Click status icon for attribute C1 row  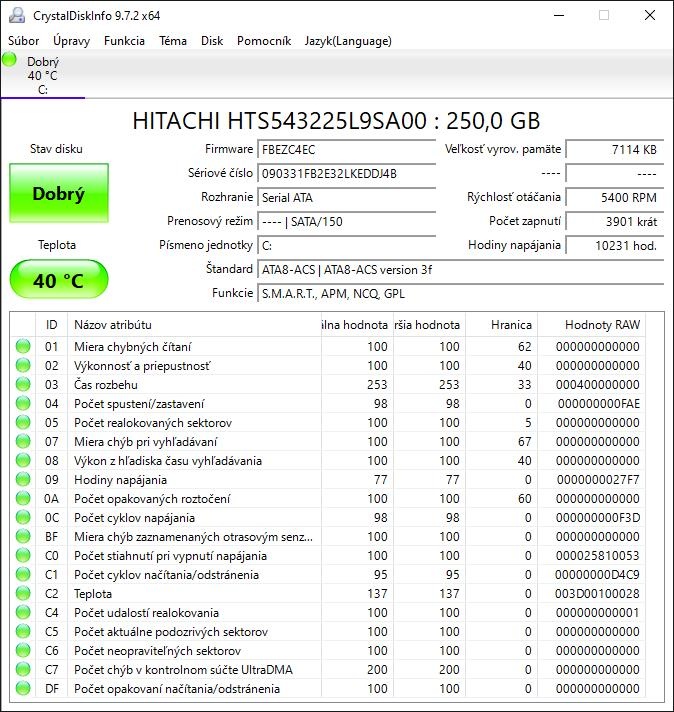click(x=23, y=574)
